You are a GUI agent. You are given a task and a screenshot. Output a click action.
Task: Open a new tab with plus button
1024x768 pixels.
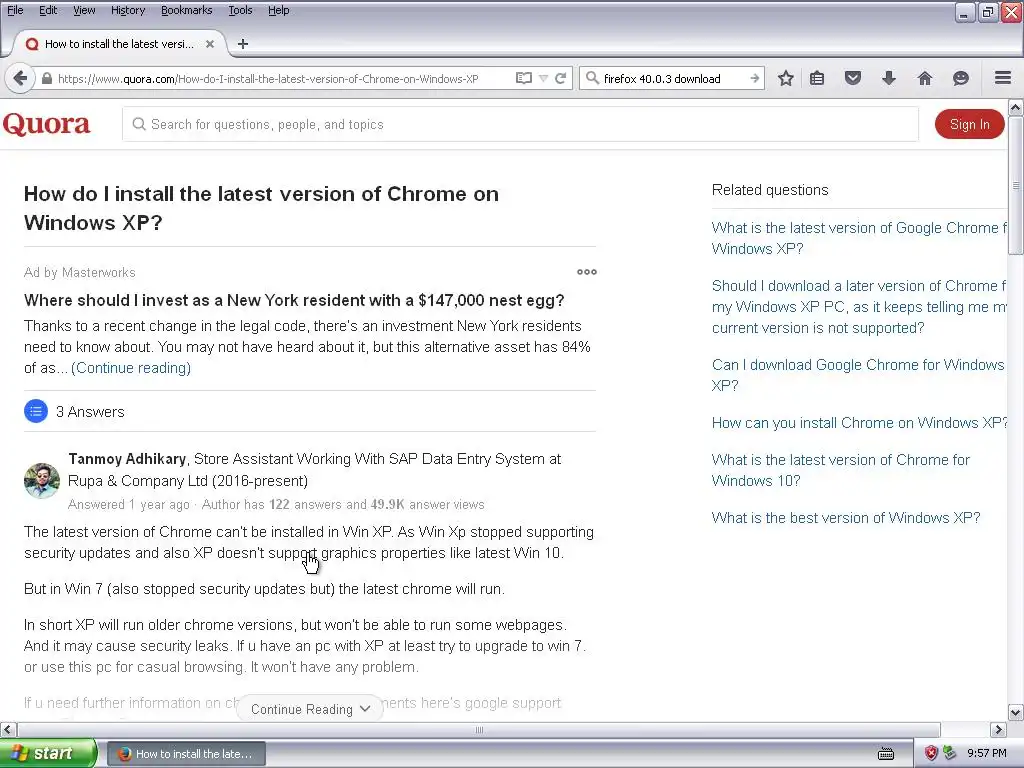pos(243,44)
